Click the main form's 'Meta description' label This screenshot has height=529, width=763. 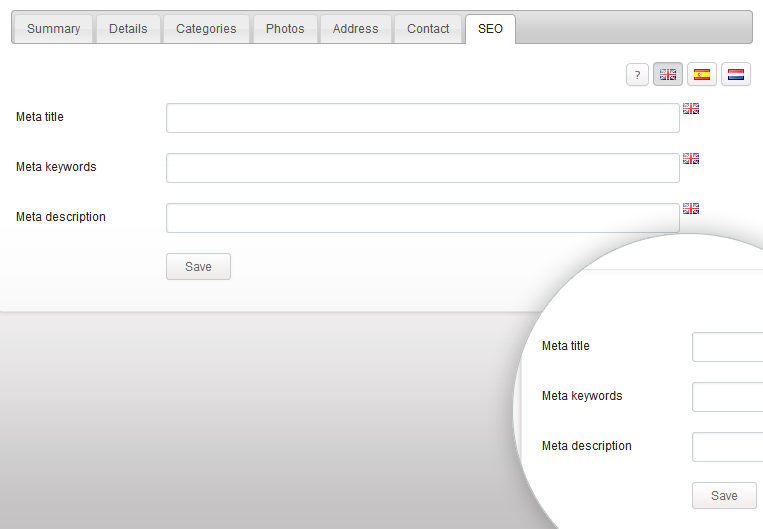coord(61,217)
